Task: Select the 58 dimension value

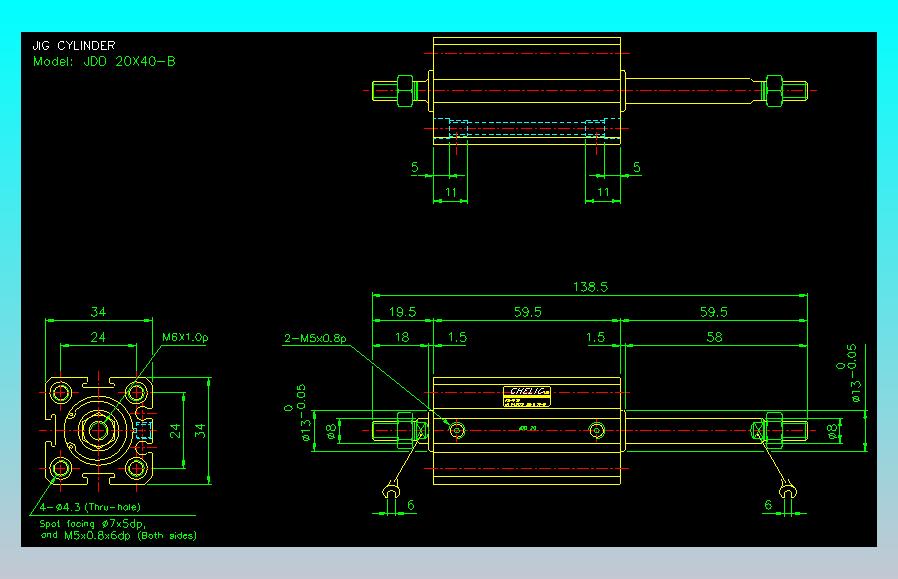Action: 714,337
